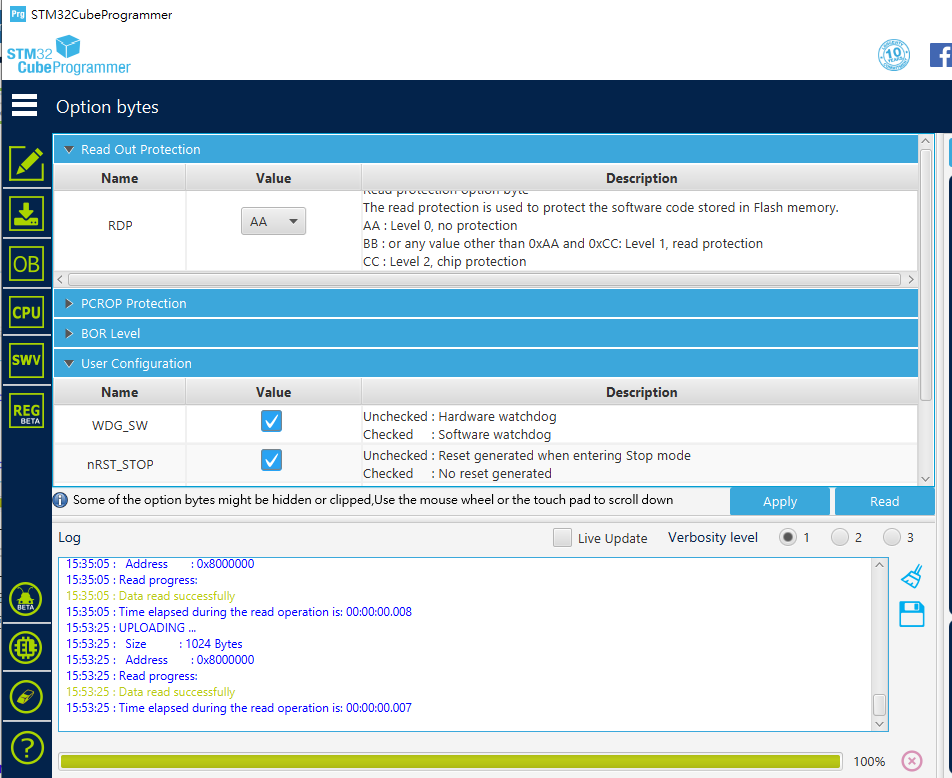Image resolution: width=952 pixels, height=778 pixels.
Task: Select verbosity level 1
Action: click(x=787, y=537)
